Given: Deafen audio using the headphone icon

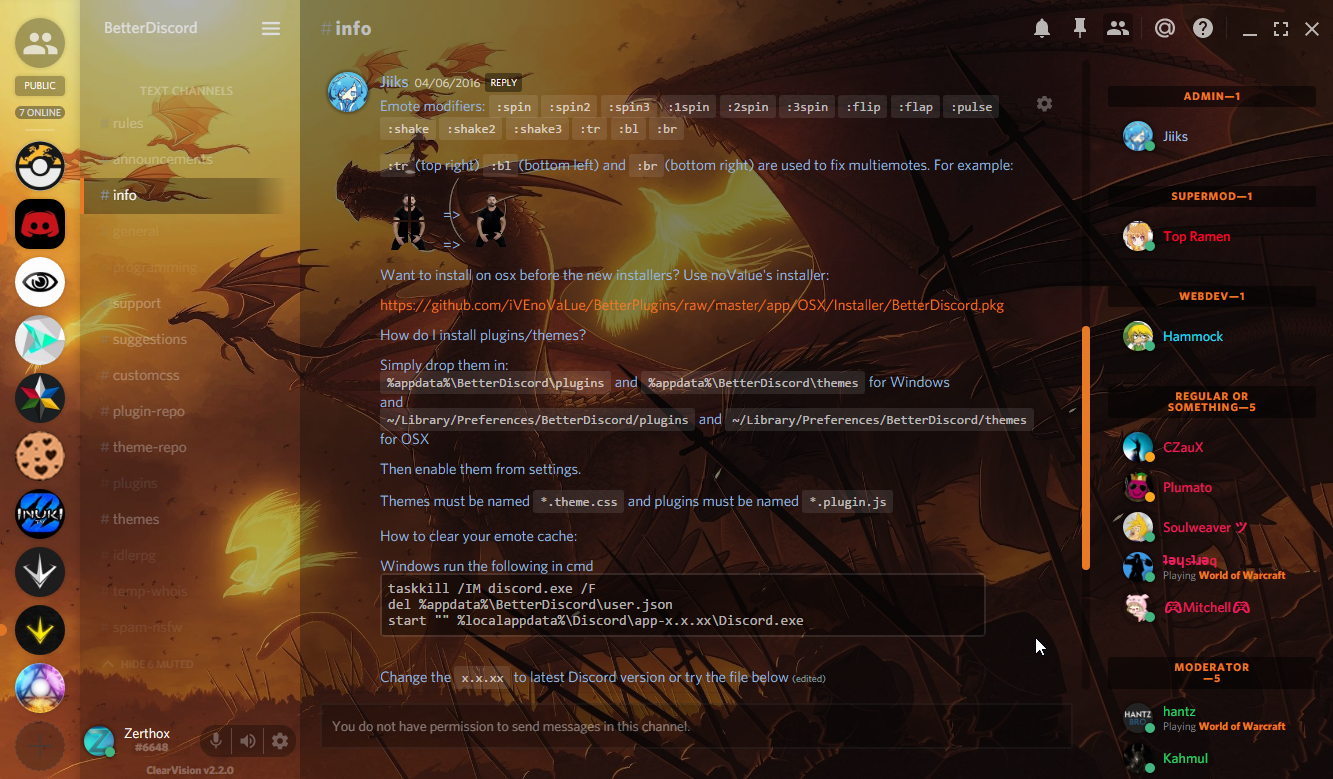Looking at the screenshot, I should click(248, 740).
